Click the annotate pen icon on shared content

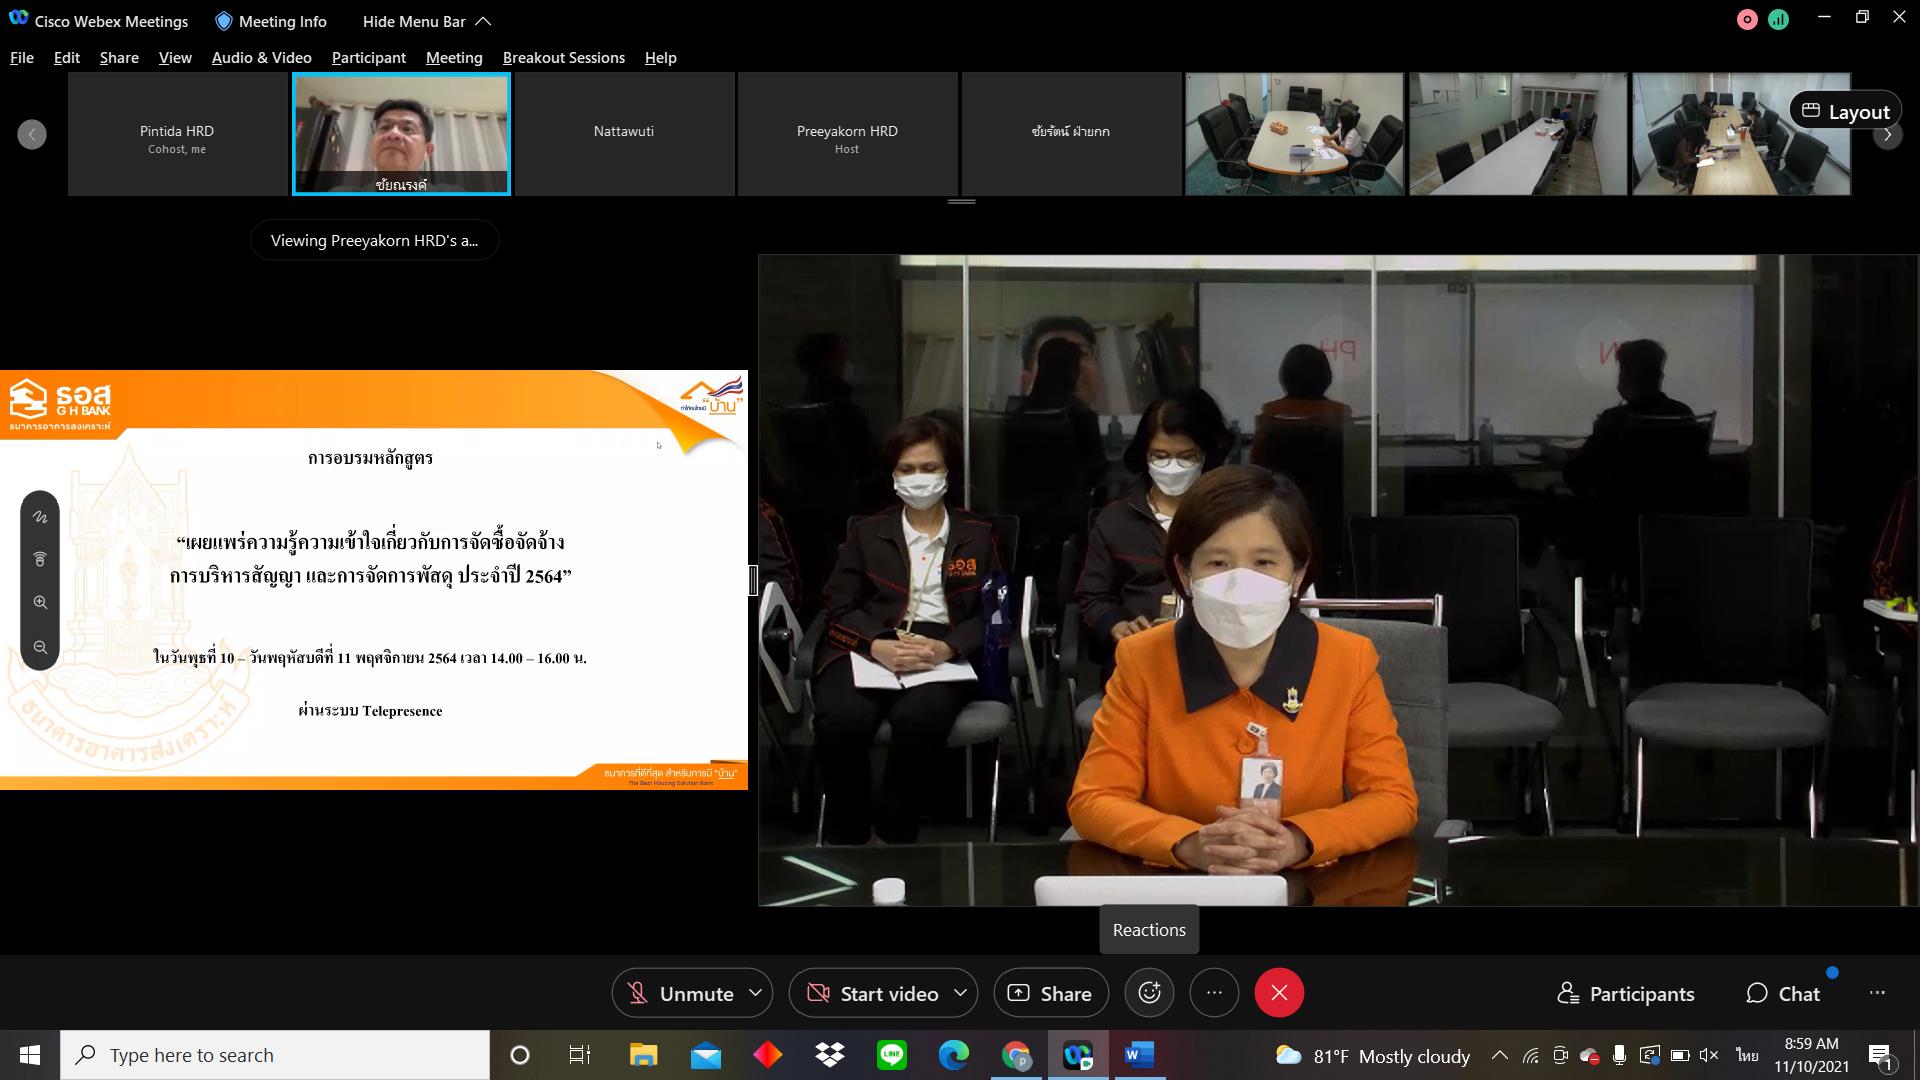(40, 517)
